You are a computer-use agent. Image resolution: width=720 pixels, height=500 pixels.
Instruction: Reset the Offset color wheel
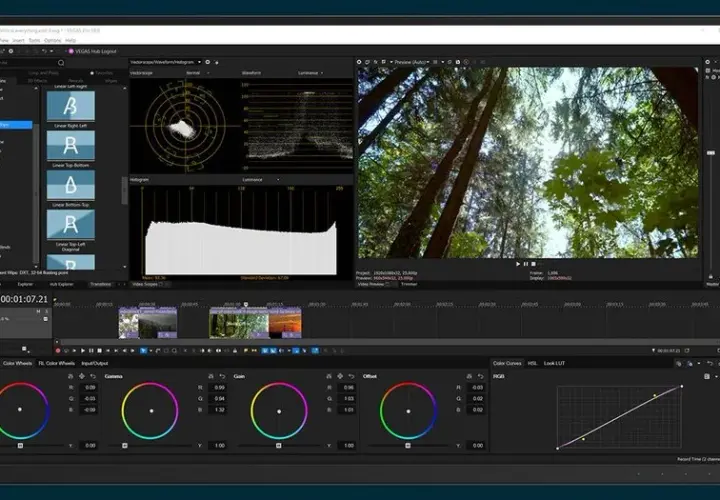(481, 376)
